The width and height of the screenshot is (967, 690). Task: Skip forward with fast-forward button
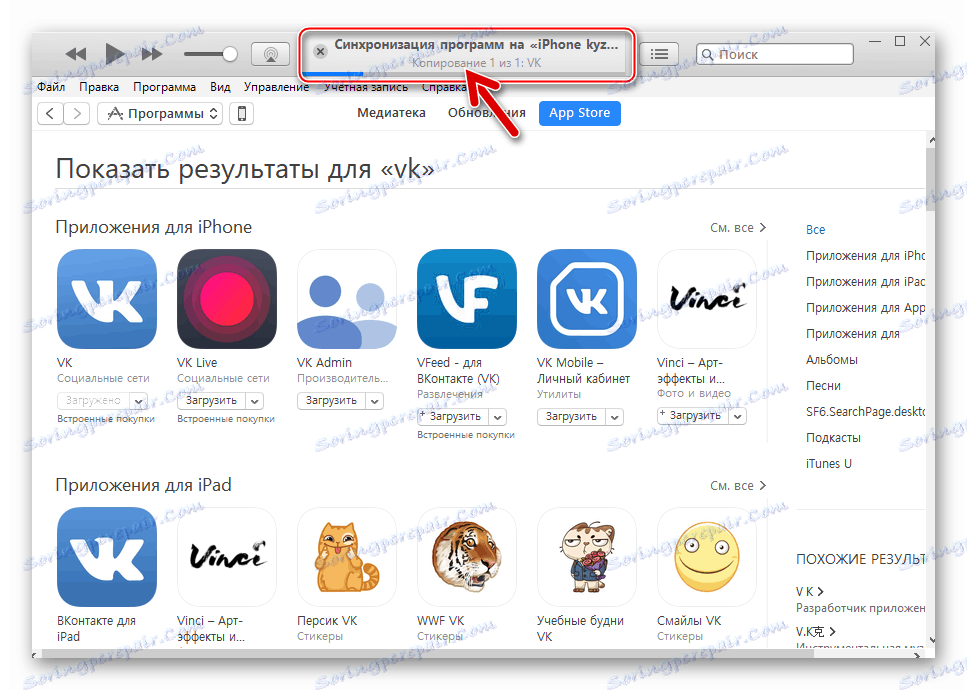point(152,54)
